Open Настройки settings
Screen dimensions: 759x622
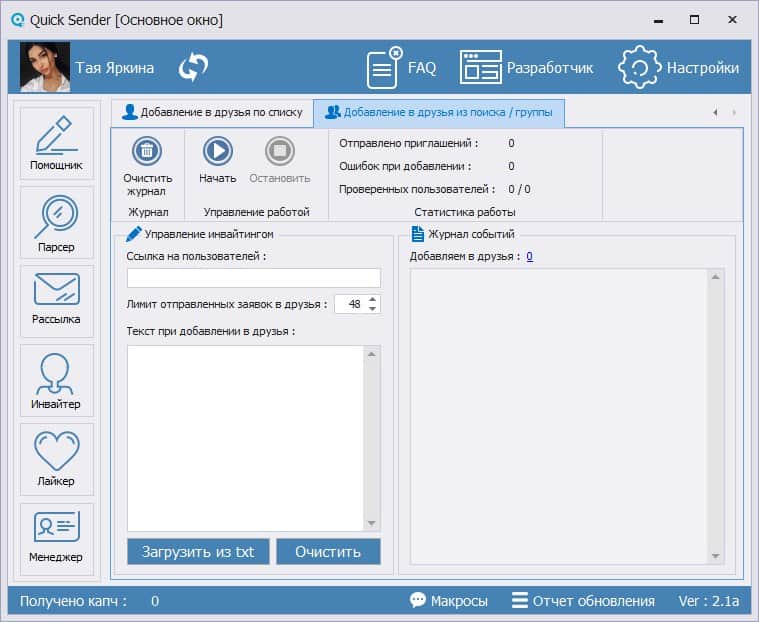678,68
